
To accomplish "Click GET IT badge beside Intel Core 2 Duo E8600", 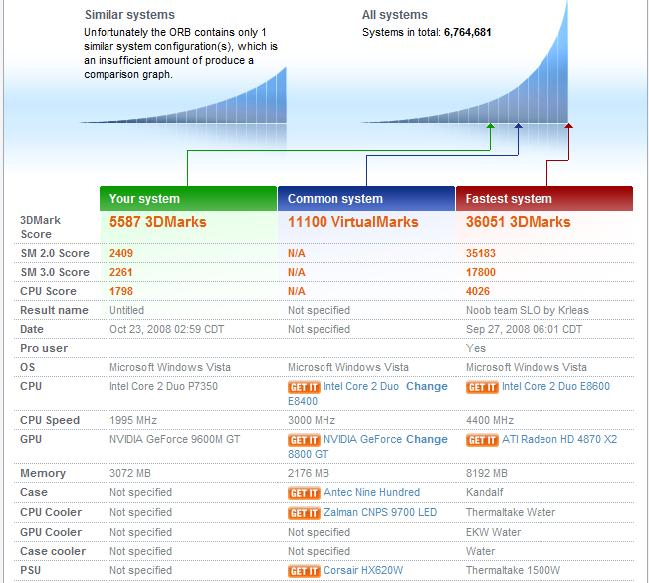I will click(482, 387).
